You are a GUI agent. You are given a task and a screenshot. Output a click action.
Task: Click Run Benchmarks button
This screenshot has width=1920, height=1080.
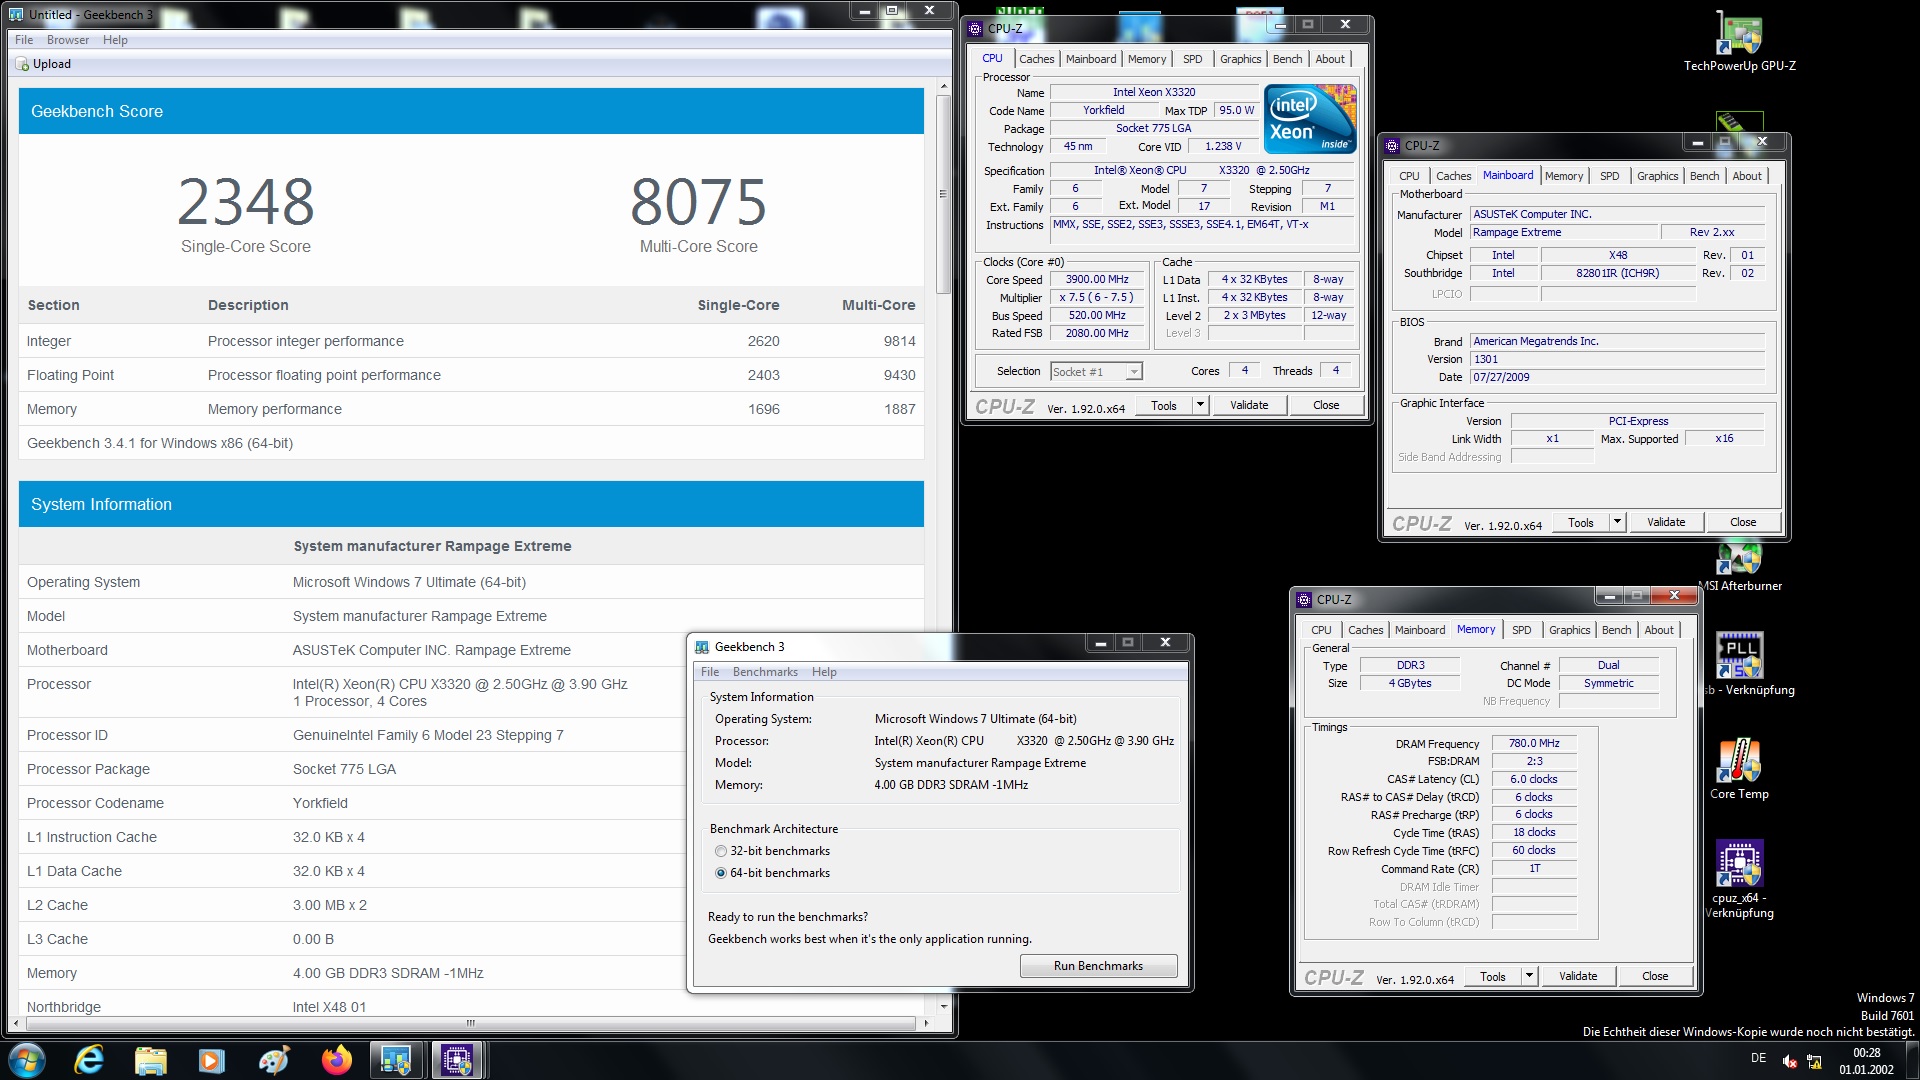point(1098,966)
